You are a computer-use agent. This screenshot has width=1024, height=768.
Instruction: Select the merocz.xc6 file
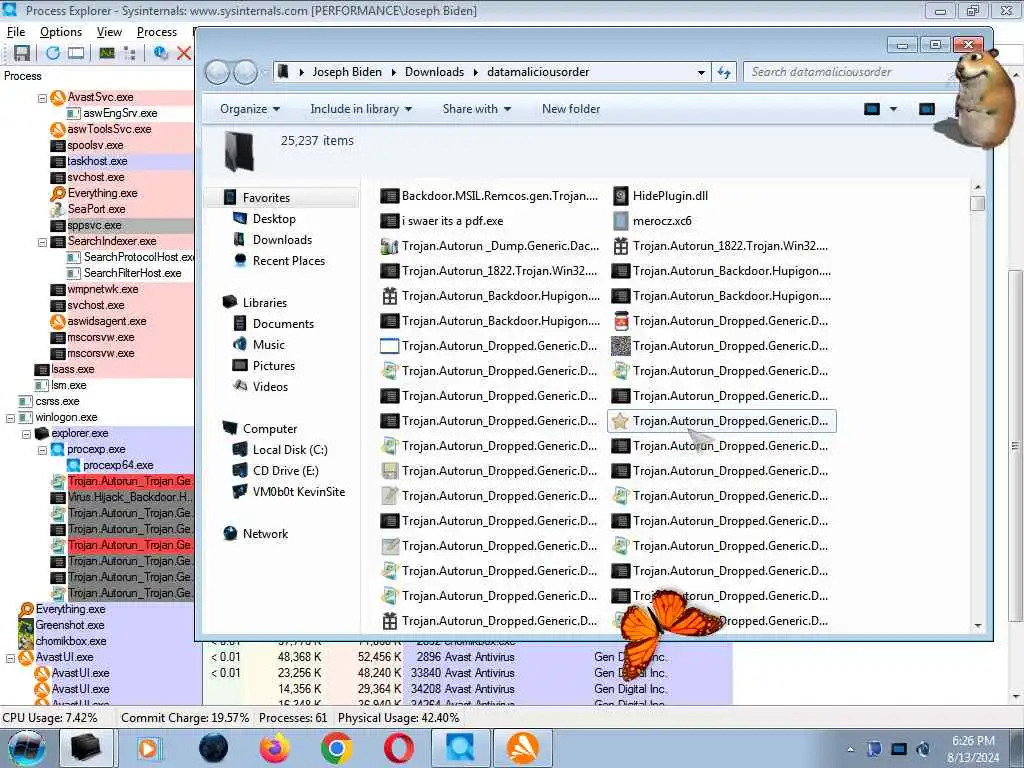tap(653, 221)
